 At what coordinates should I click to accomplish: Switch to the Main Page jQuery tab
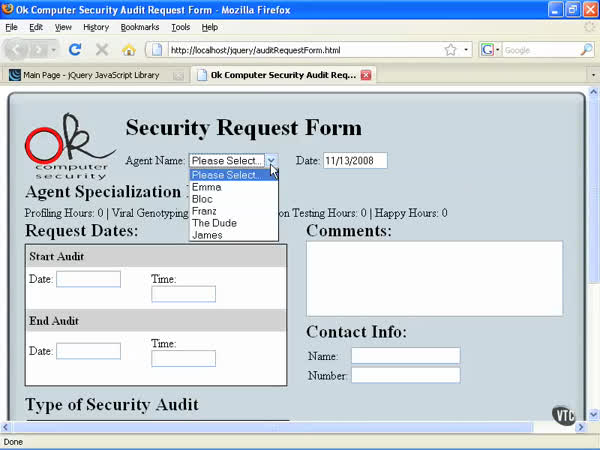pyautogui.click(x=90, y=75)
